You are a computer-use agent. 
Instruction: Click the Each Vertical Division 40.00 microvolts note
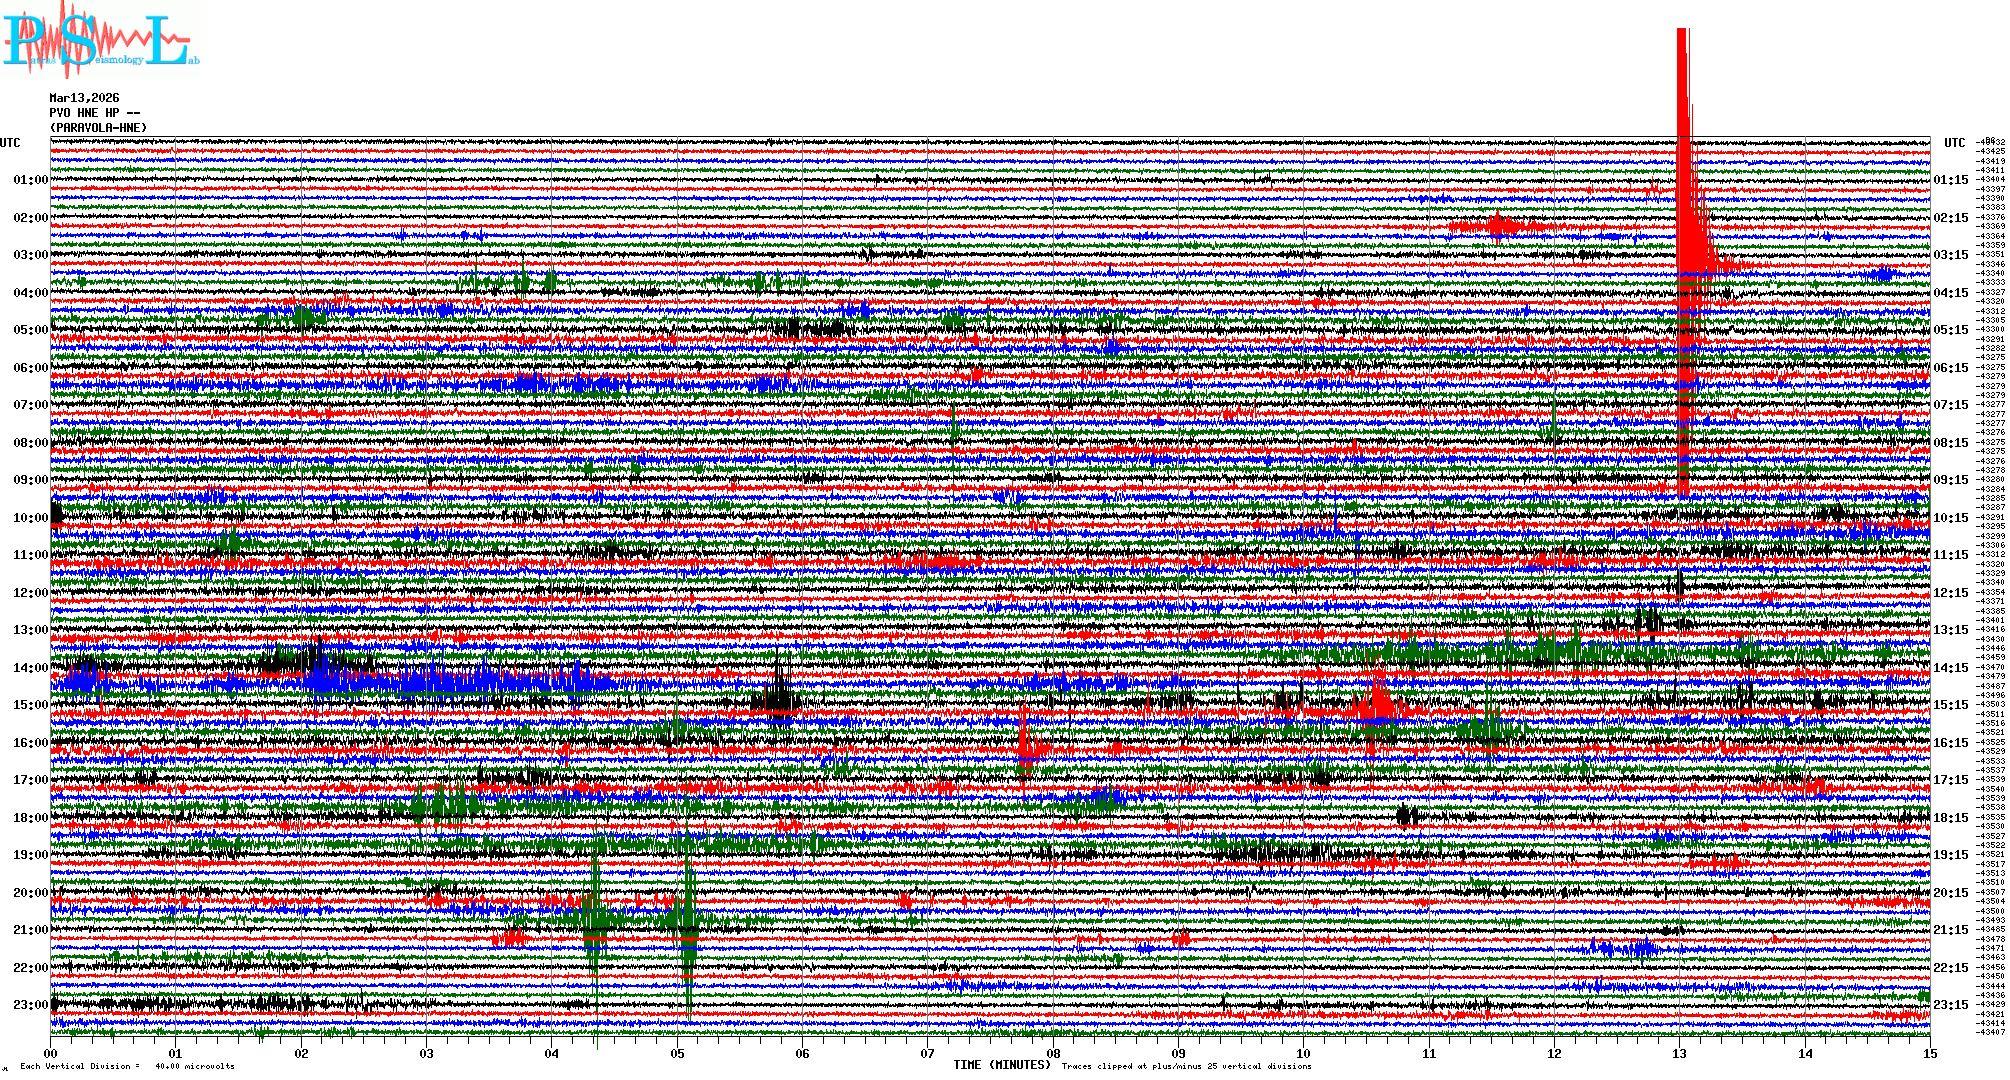(x=127, y=1066)
